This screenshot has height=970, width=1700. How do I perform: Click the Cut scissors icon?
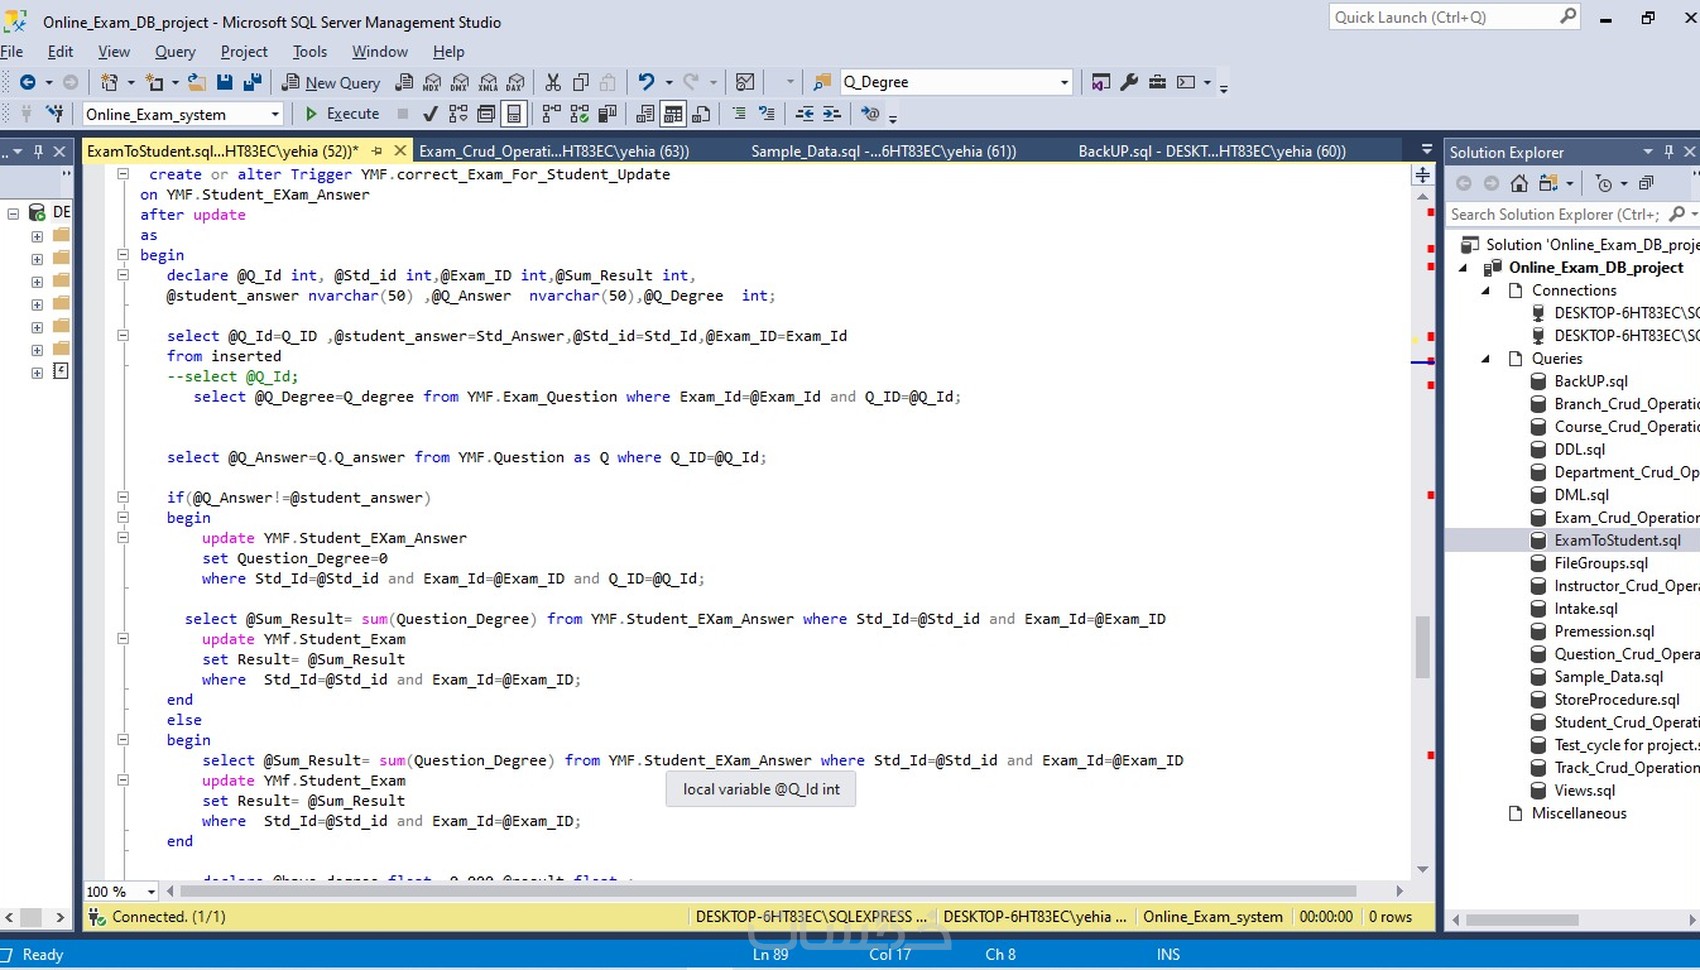[x=553, y=82]
